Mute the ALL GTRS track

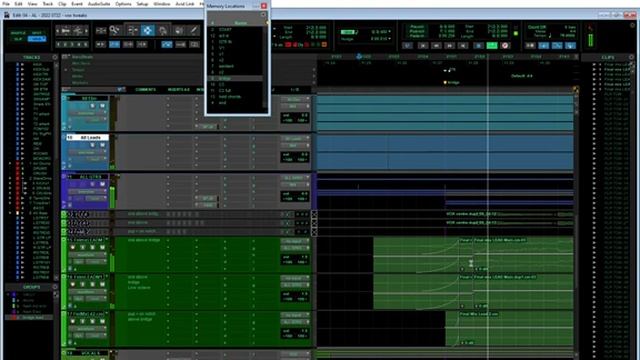pos(102,184)
